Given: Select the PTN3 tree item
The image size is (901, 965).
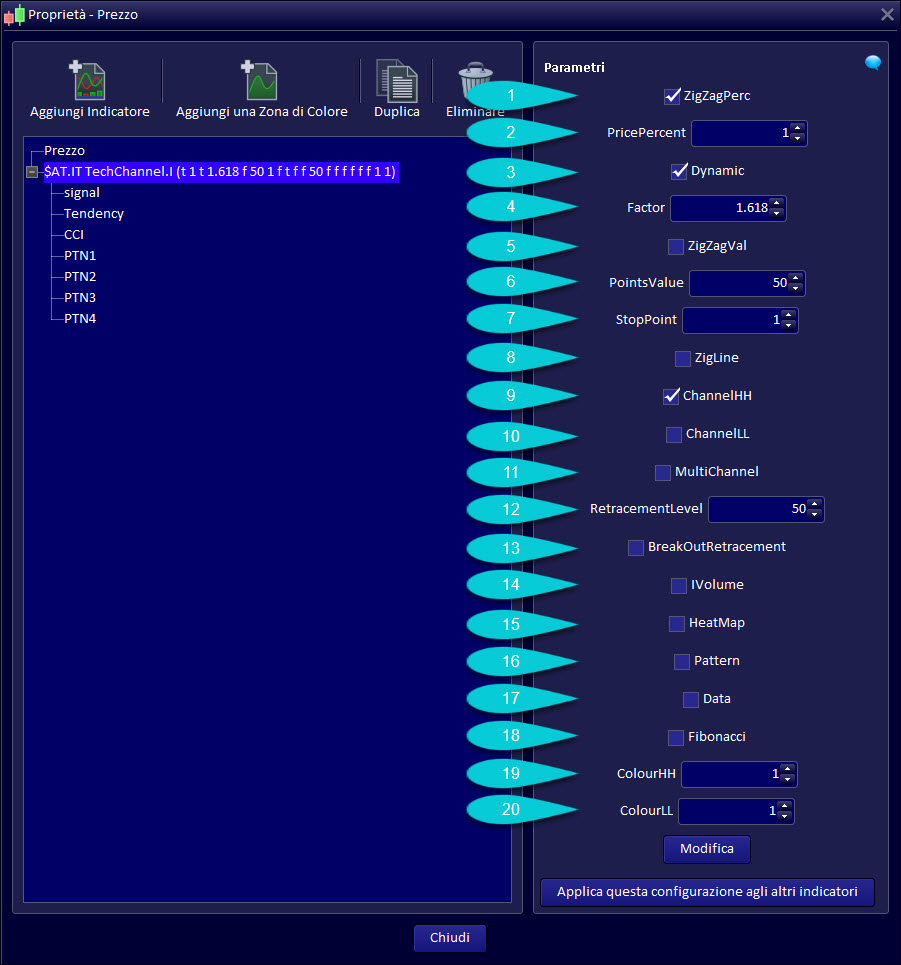Looking at the screenshot, I should (x=80, y=297).
